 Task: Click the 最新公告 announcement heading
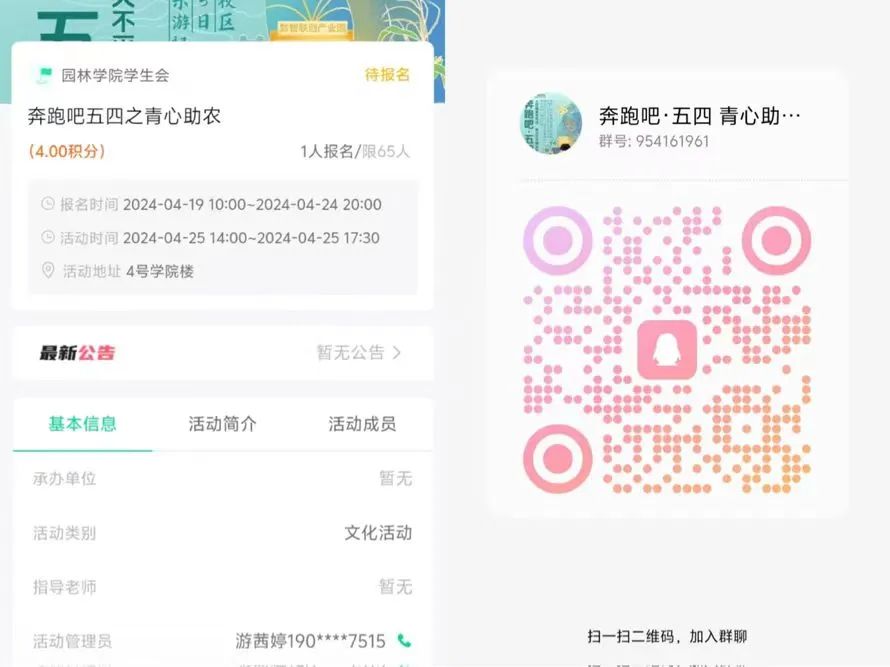(77, 353)
